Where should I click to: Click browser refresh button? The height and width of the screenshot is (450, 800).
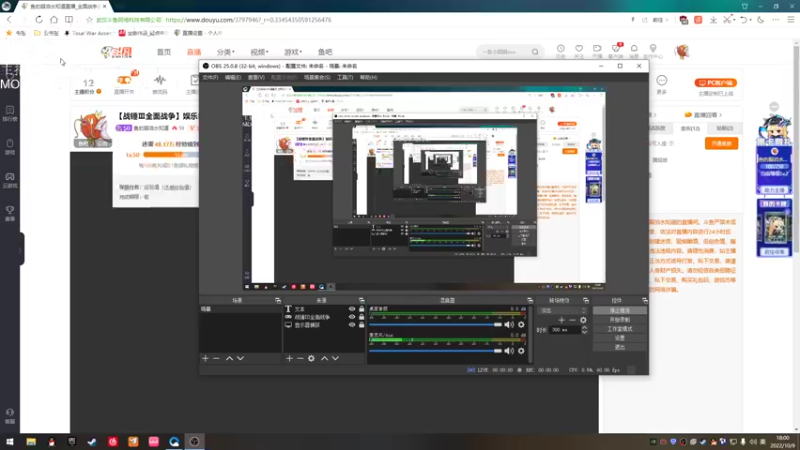39,19
